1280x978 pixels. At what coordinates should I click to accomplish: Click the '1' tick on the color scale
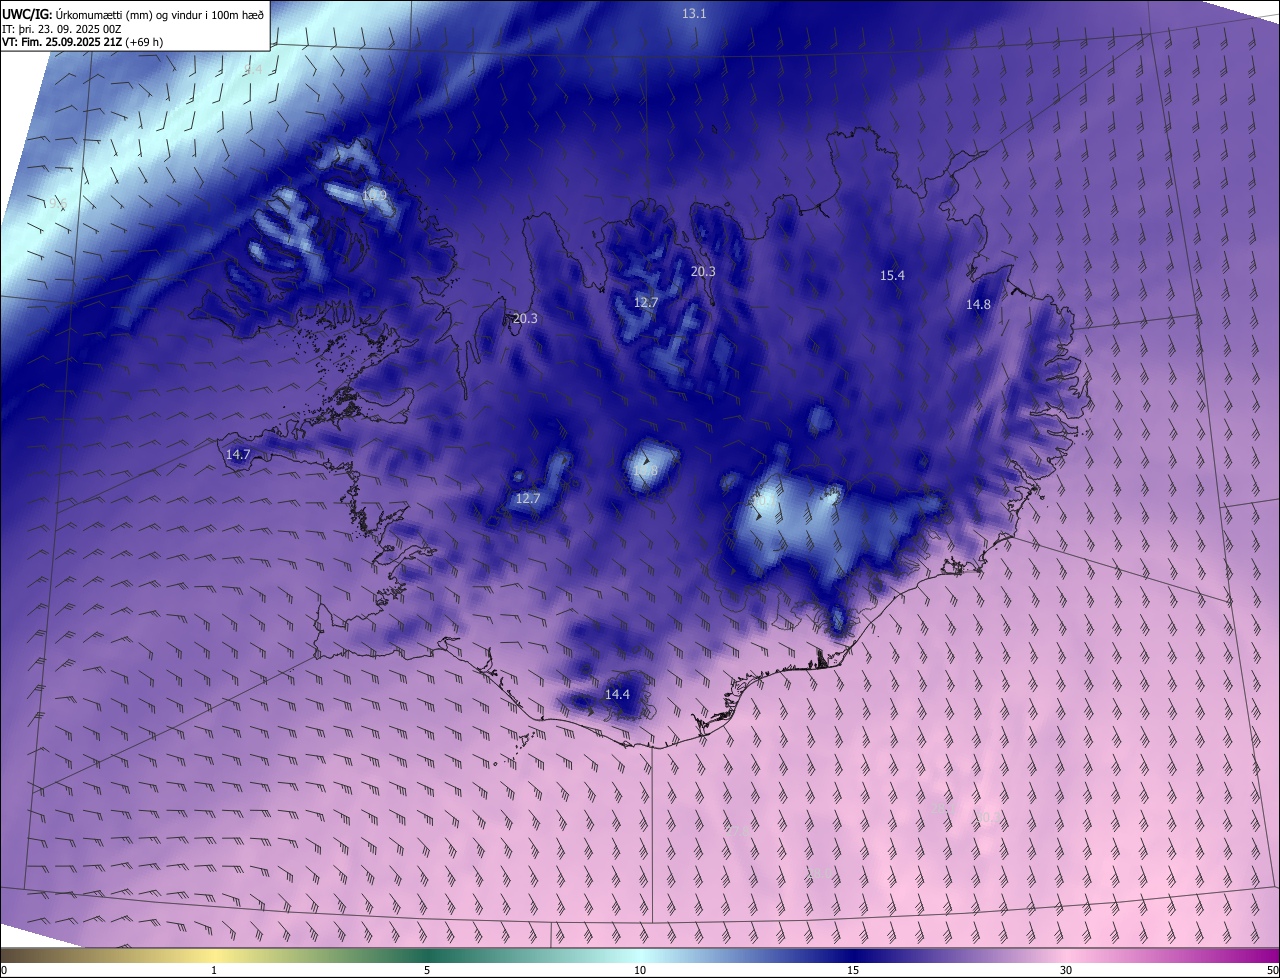point(214,970)
